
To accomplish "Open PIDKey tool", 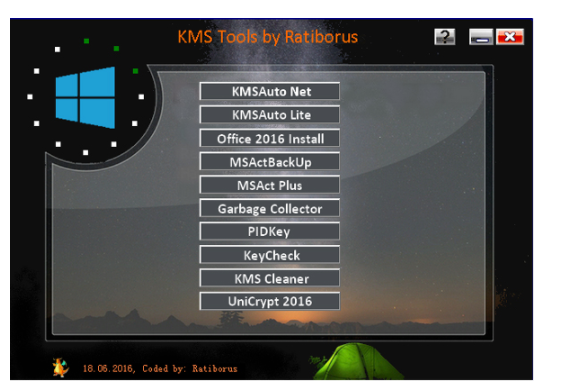I will (x=269, y=231).
